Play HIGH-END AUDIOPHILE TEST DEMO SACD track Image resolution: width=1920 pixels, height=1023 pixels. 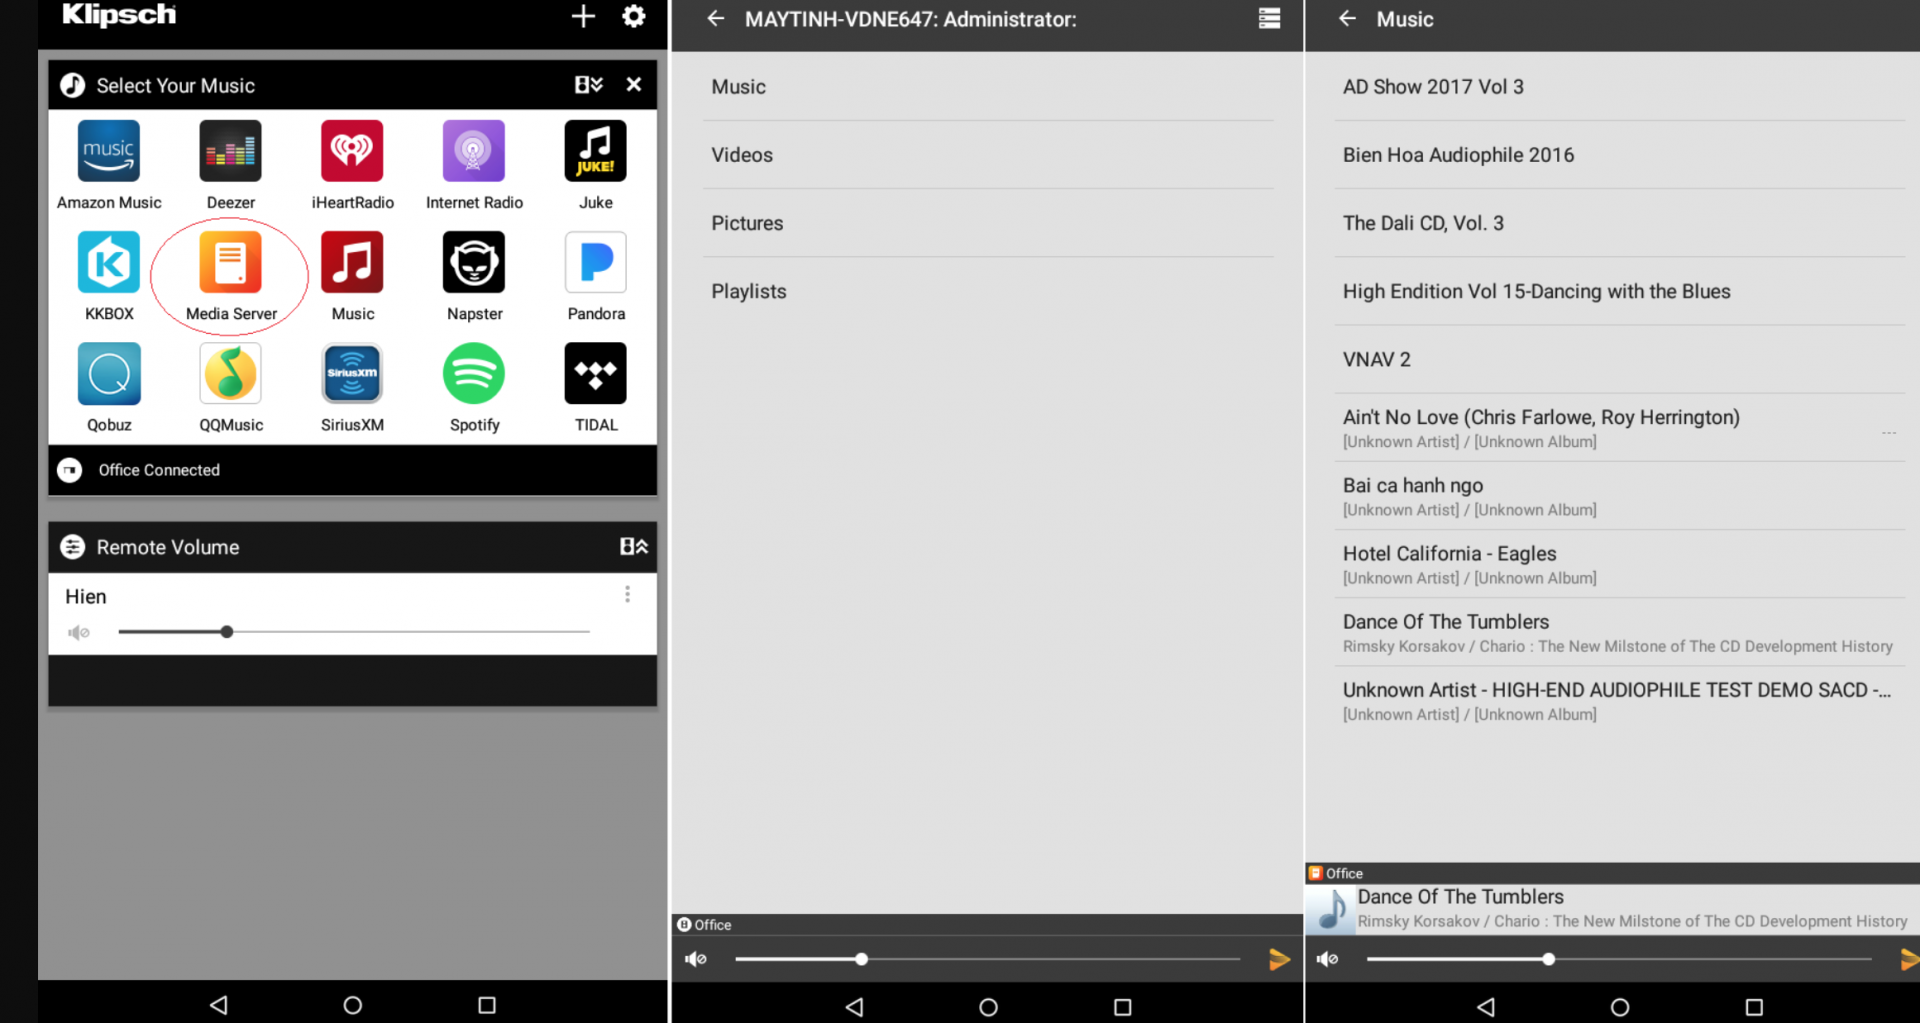pyautogui.click(x=1620, y=700)
